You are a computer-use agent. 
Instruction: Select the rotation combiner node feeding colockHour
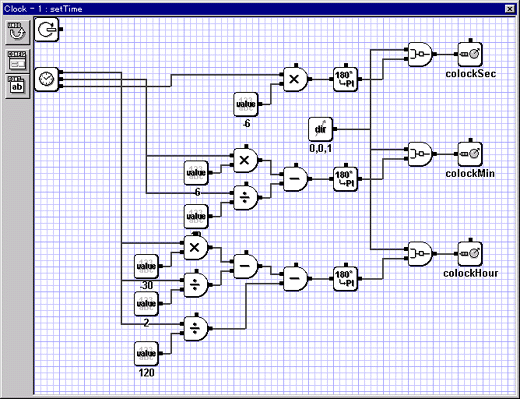coord(420,253)
